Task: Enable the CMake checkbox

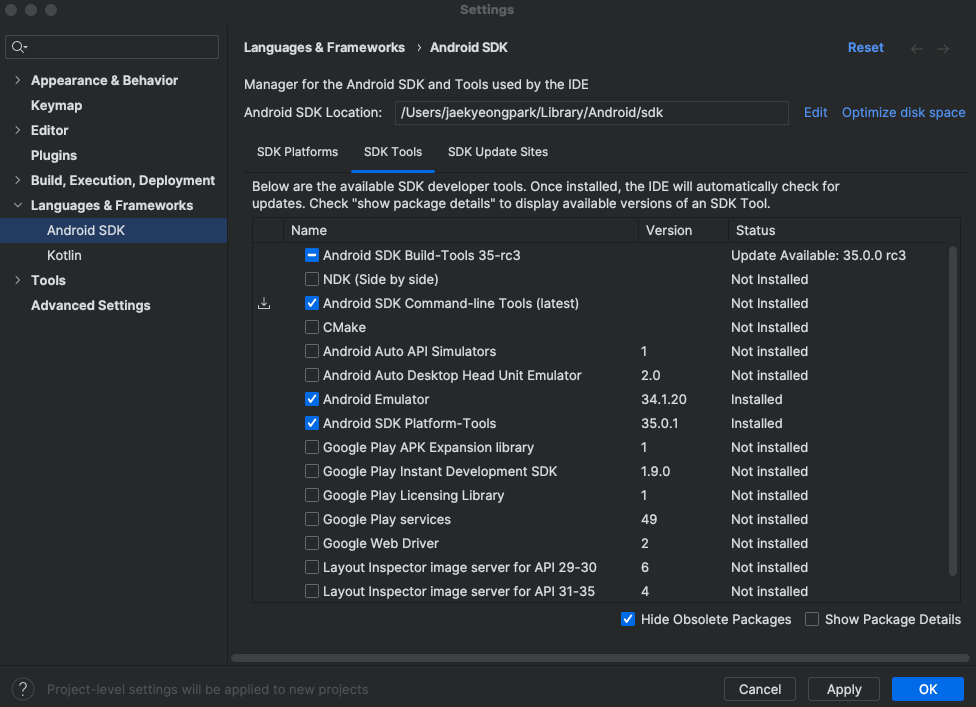Action: tap(312, 327)
